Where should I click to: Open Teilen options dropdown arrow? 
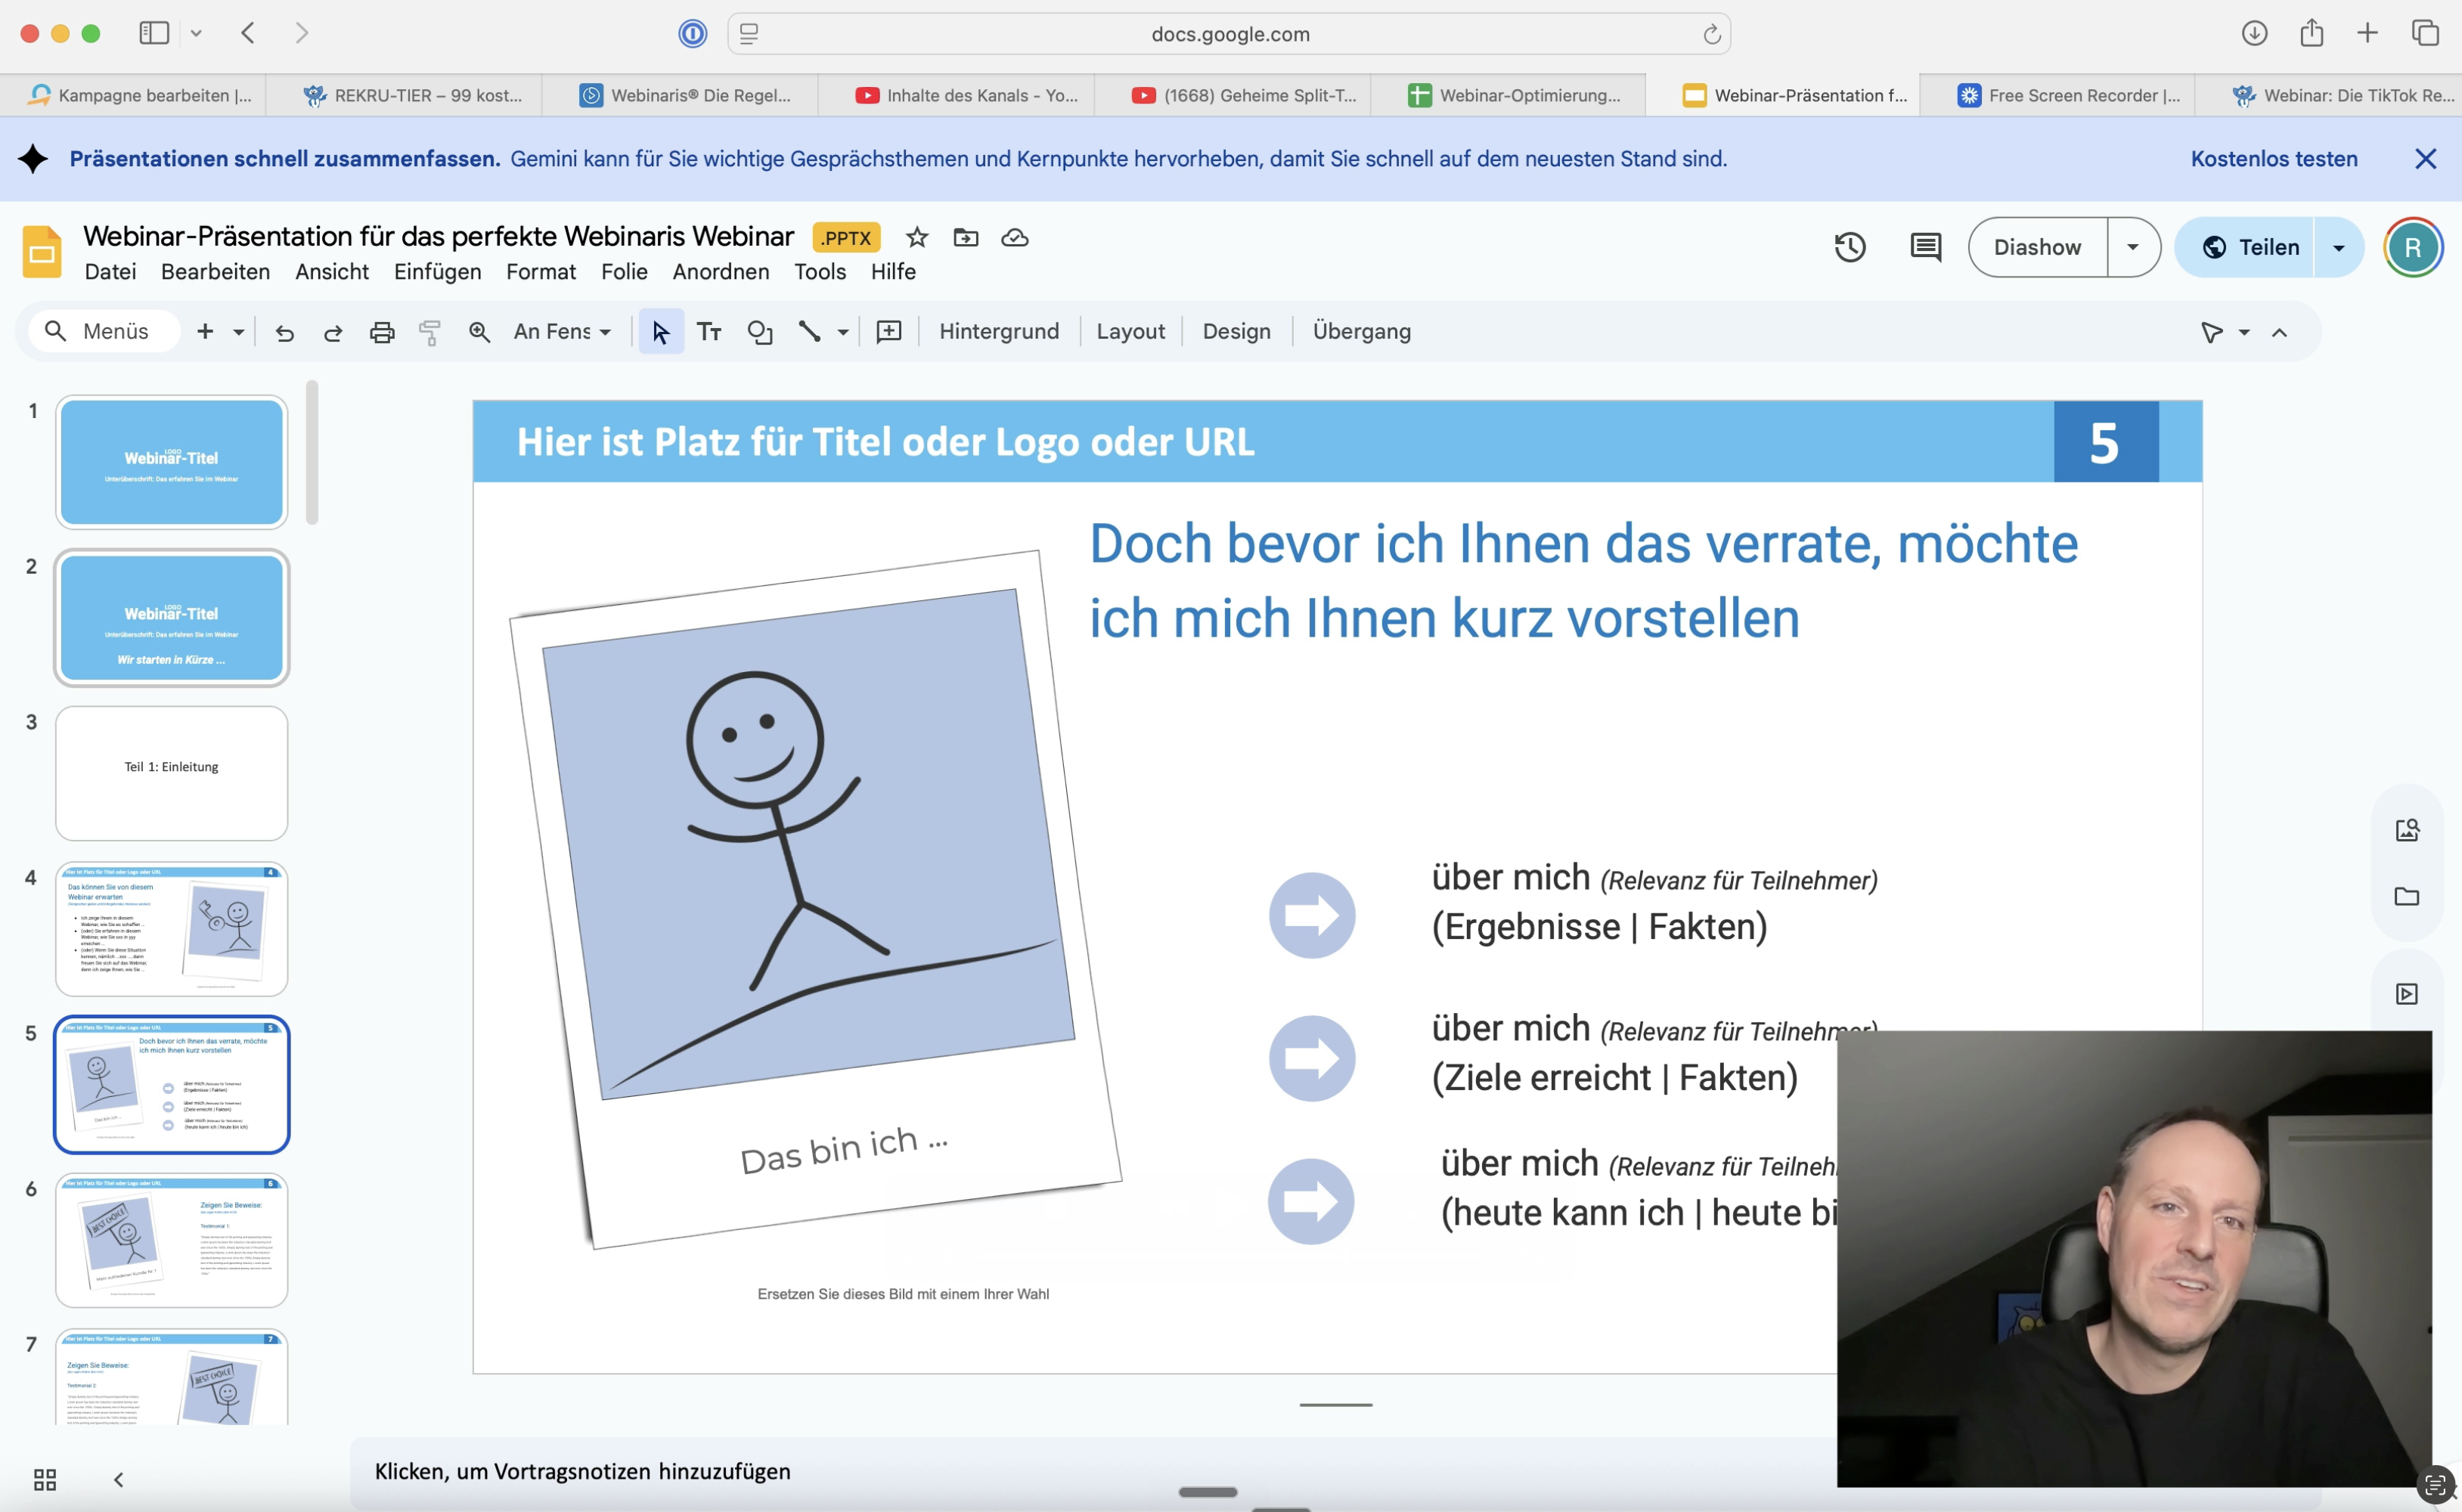point(2338,247)
